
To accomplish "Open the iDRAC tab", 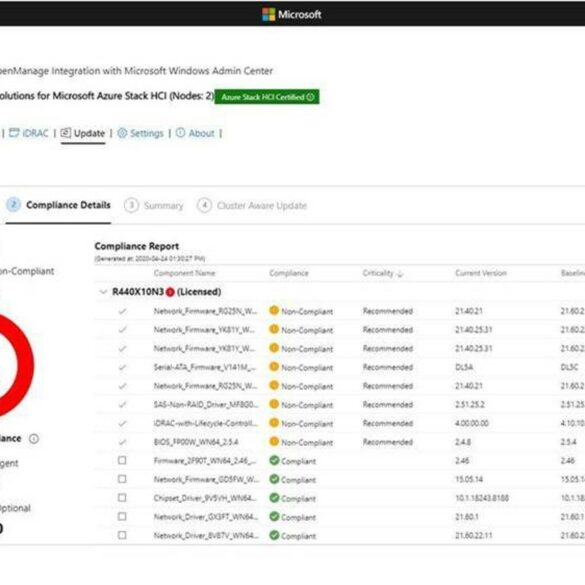I will tap(29, 133).
